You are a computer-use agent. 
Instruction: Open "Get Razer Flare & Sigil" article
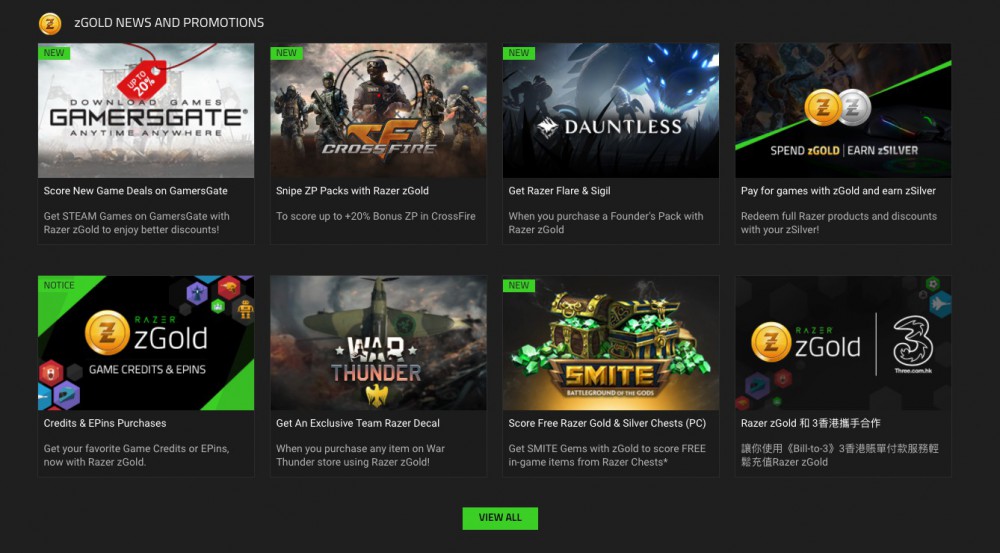[559, 191]
